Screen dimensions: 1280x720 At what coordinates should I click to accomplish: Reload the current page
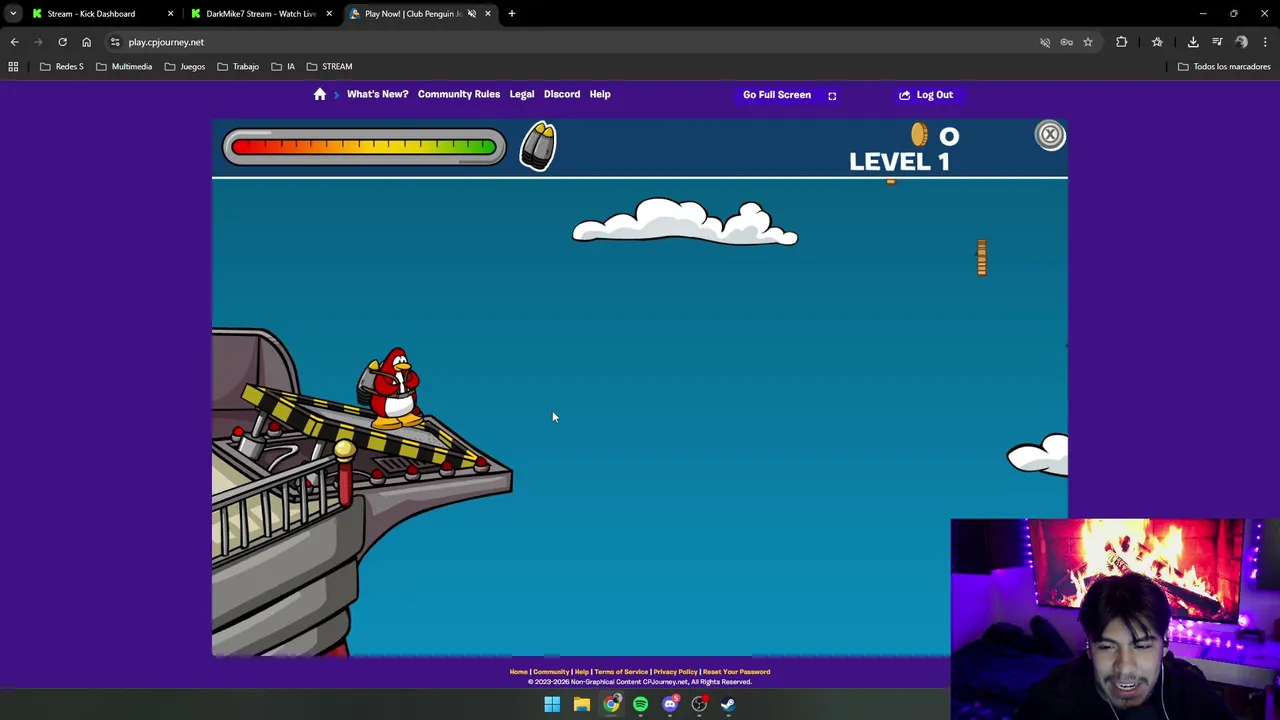click(x=62, y=42)
